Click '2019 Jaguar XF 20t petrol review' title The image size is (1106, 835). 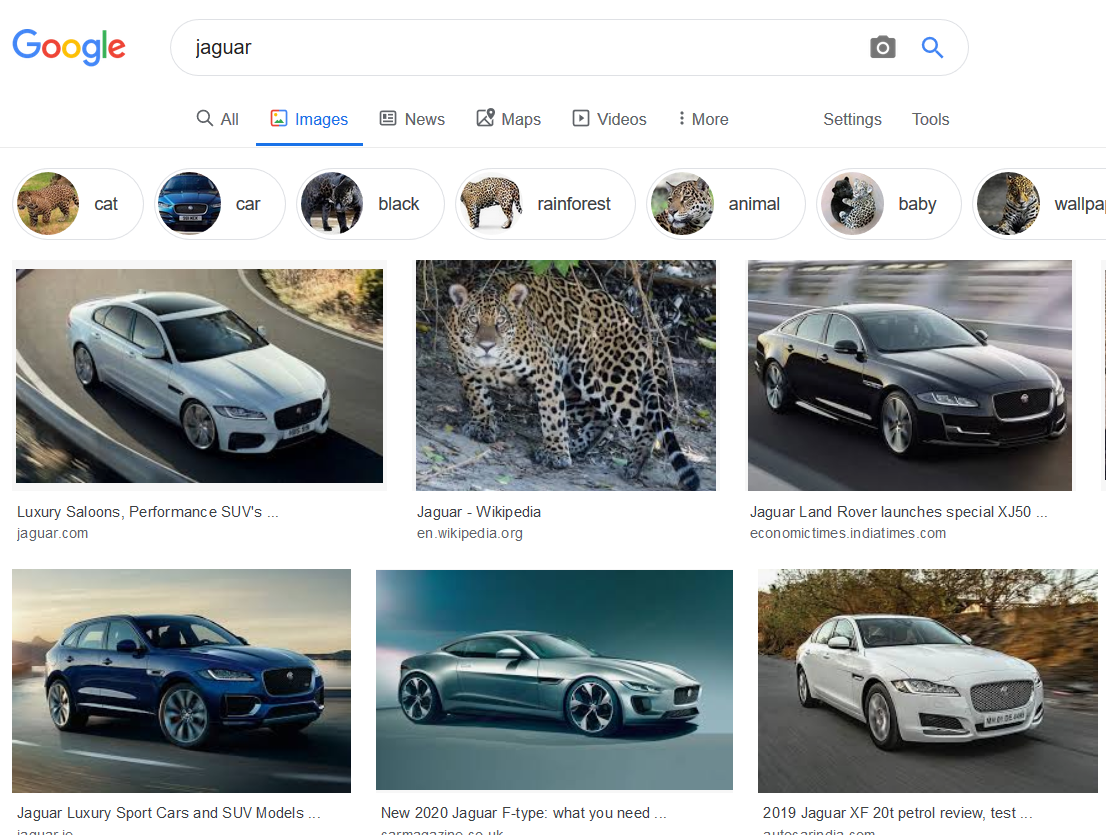(897, 813)
